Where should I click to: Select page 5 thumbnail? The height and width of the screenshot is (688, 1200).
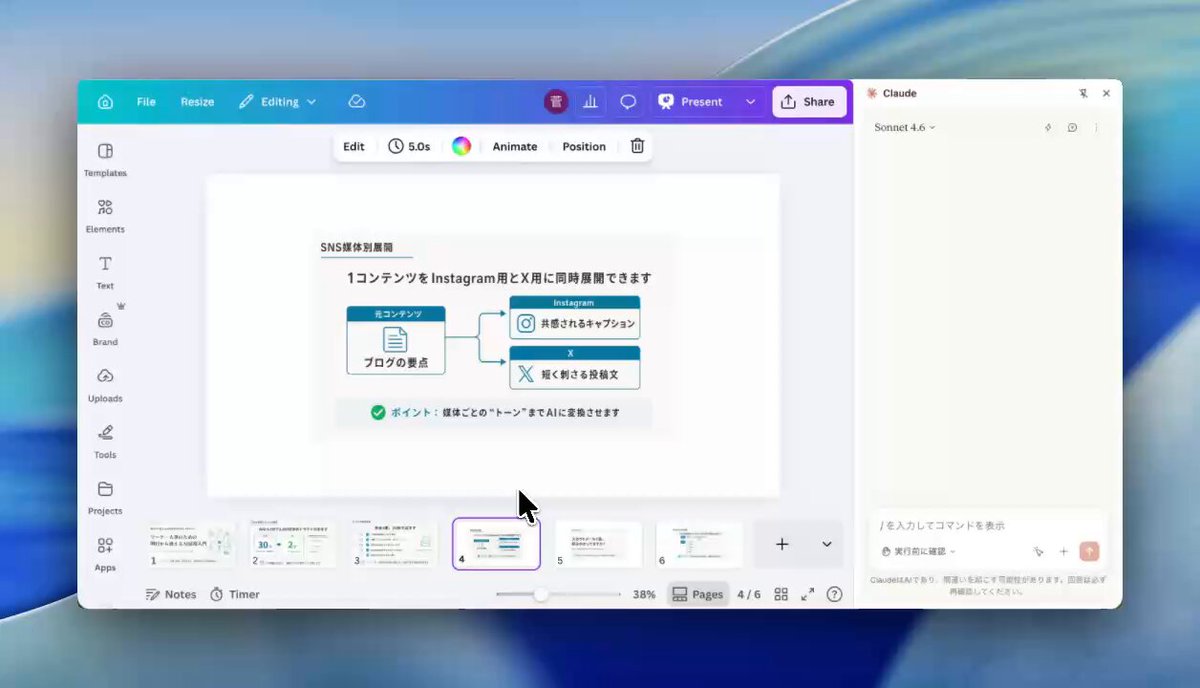pos(598,544)
